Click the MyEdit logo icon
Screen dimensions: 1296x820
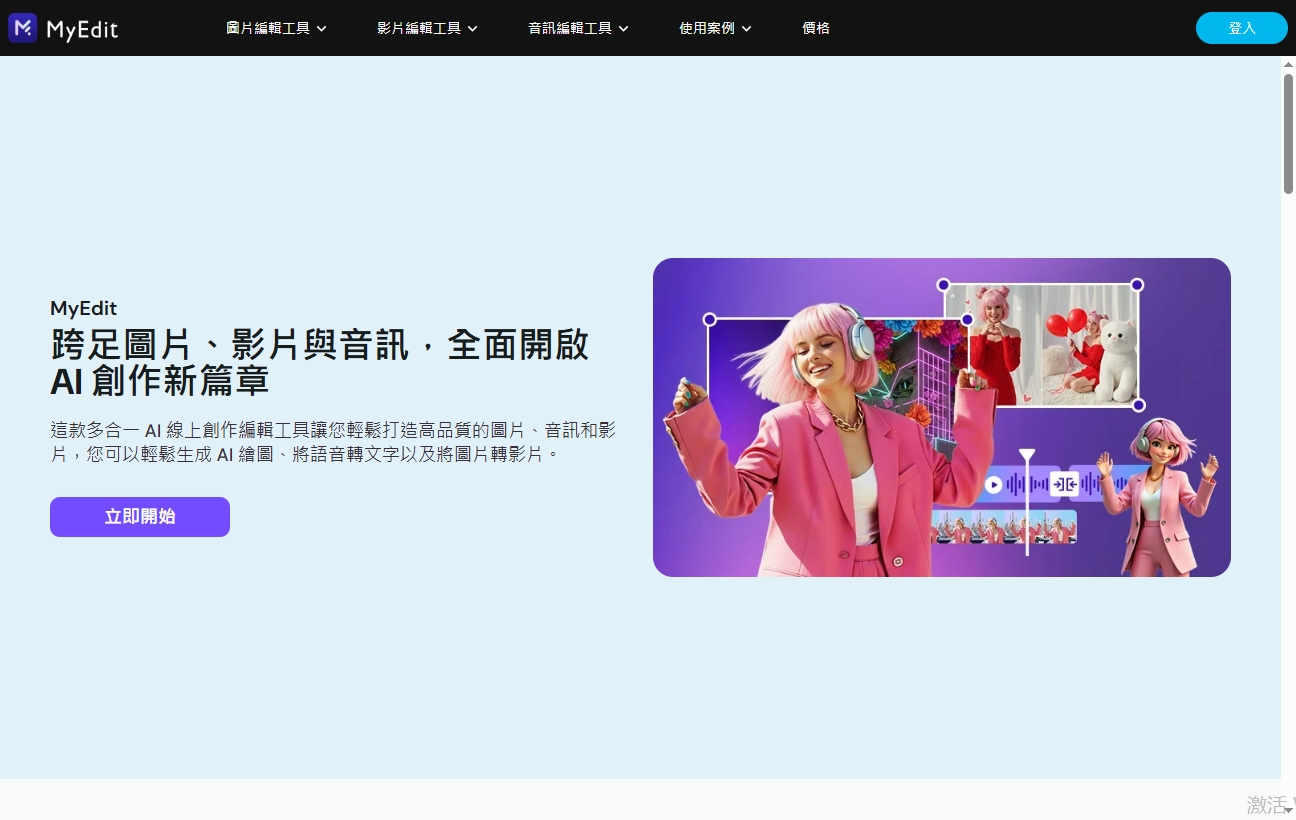[x=23, y=28]
